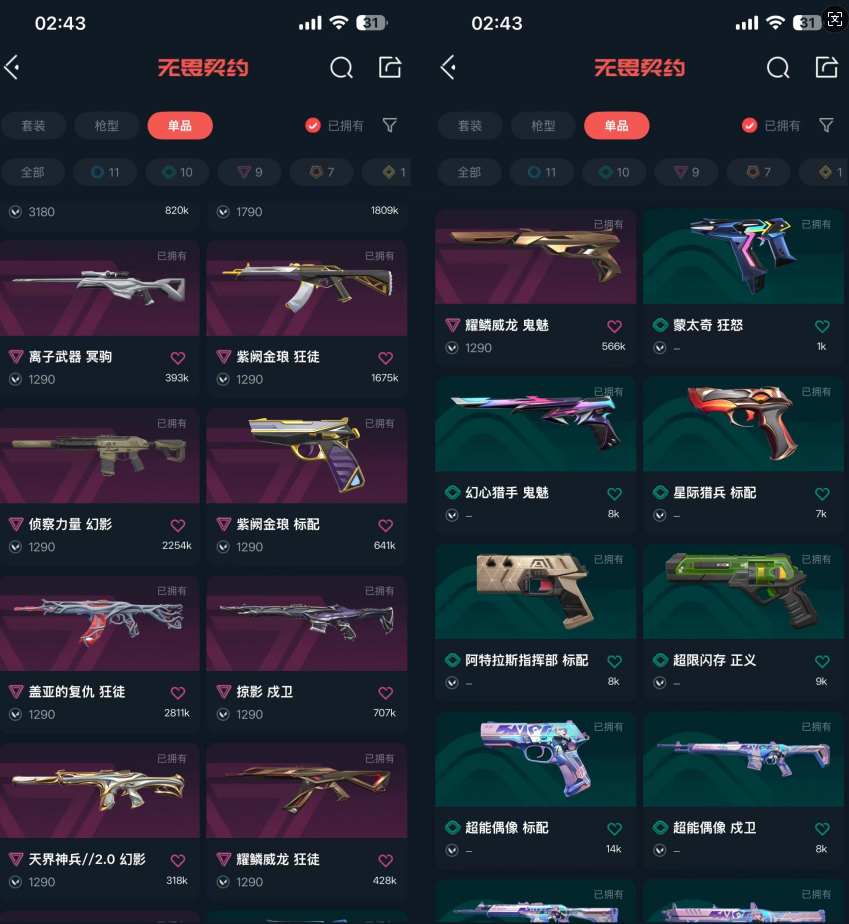Open the filter funnel on right screen

[826, 125]
